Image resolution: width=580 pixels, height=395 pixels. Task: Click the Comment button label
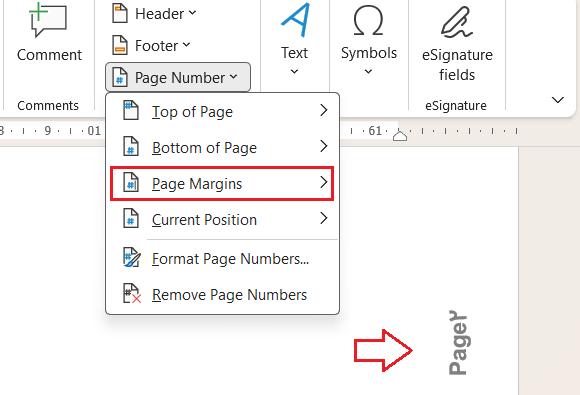(49, 55)
